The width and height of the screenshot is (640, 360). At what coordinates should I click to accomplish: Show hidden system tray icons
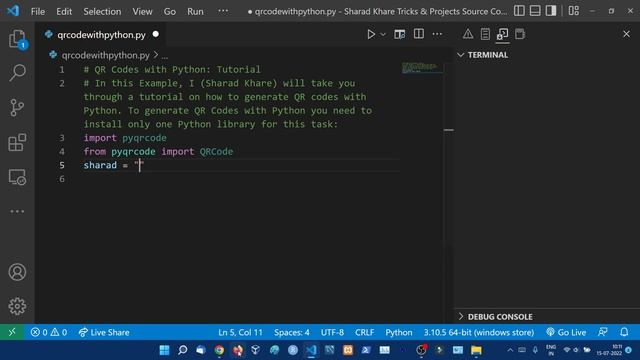(x=510, y=350)
